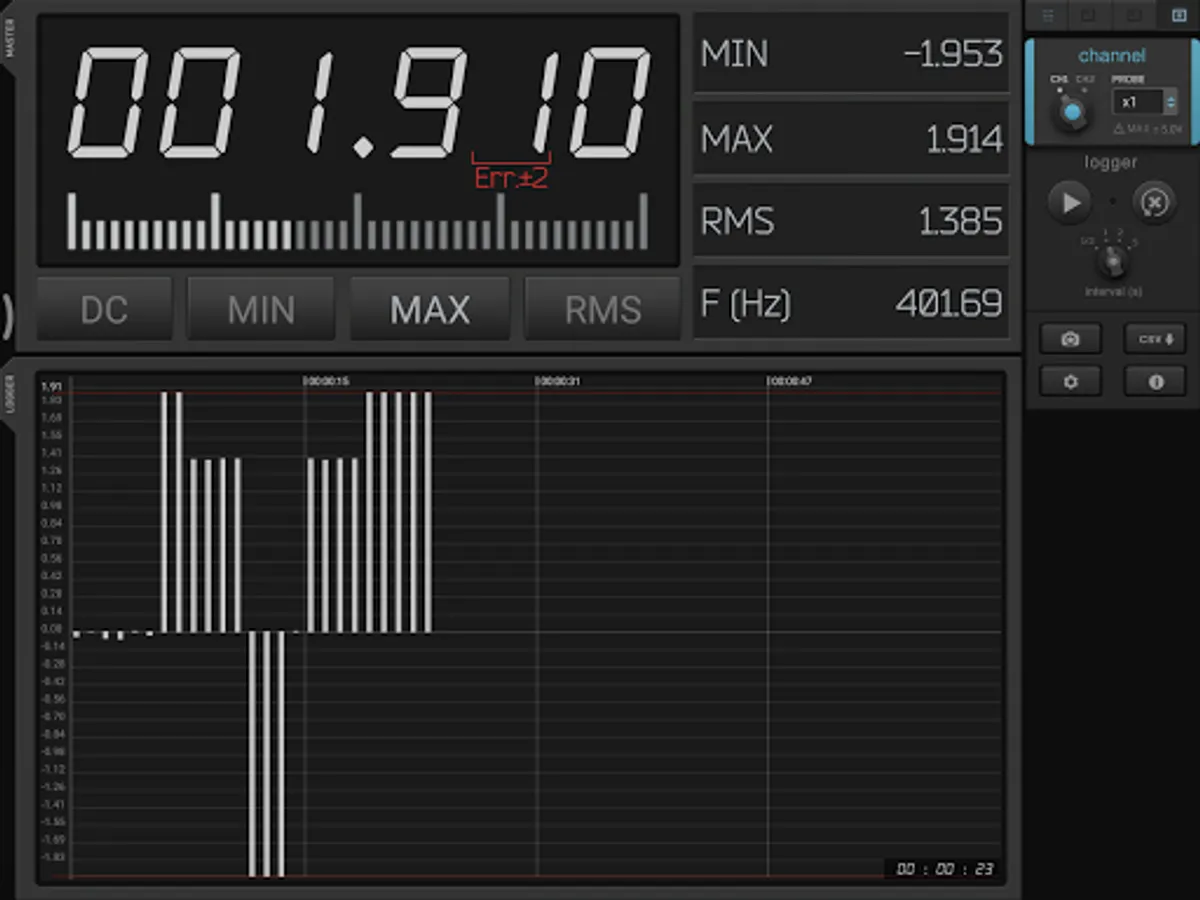The width and height of the screenshot is (1200, 900).
Task: Toggle the MIN display mode
Action: pos(261,309)
